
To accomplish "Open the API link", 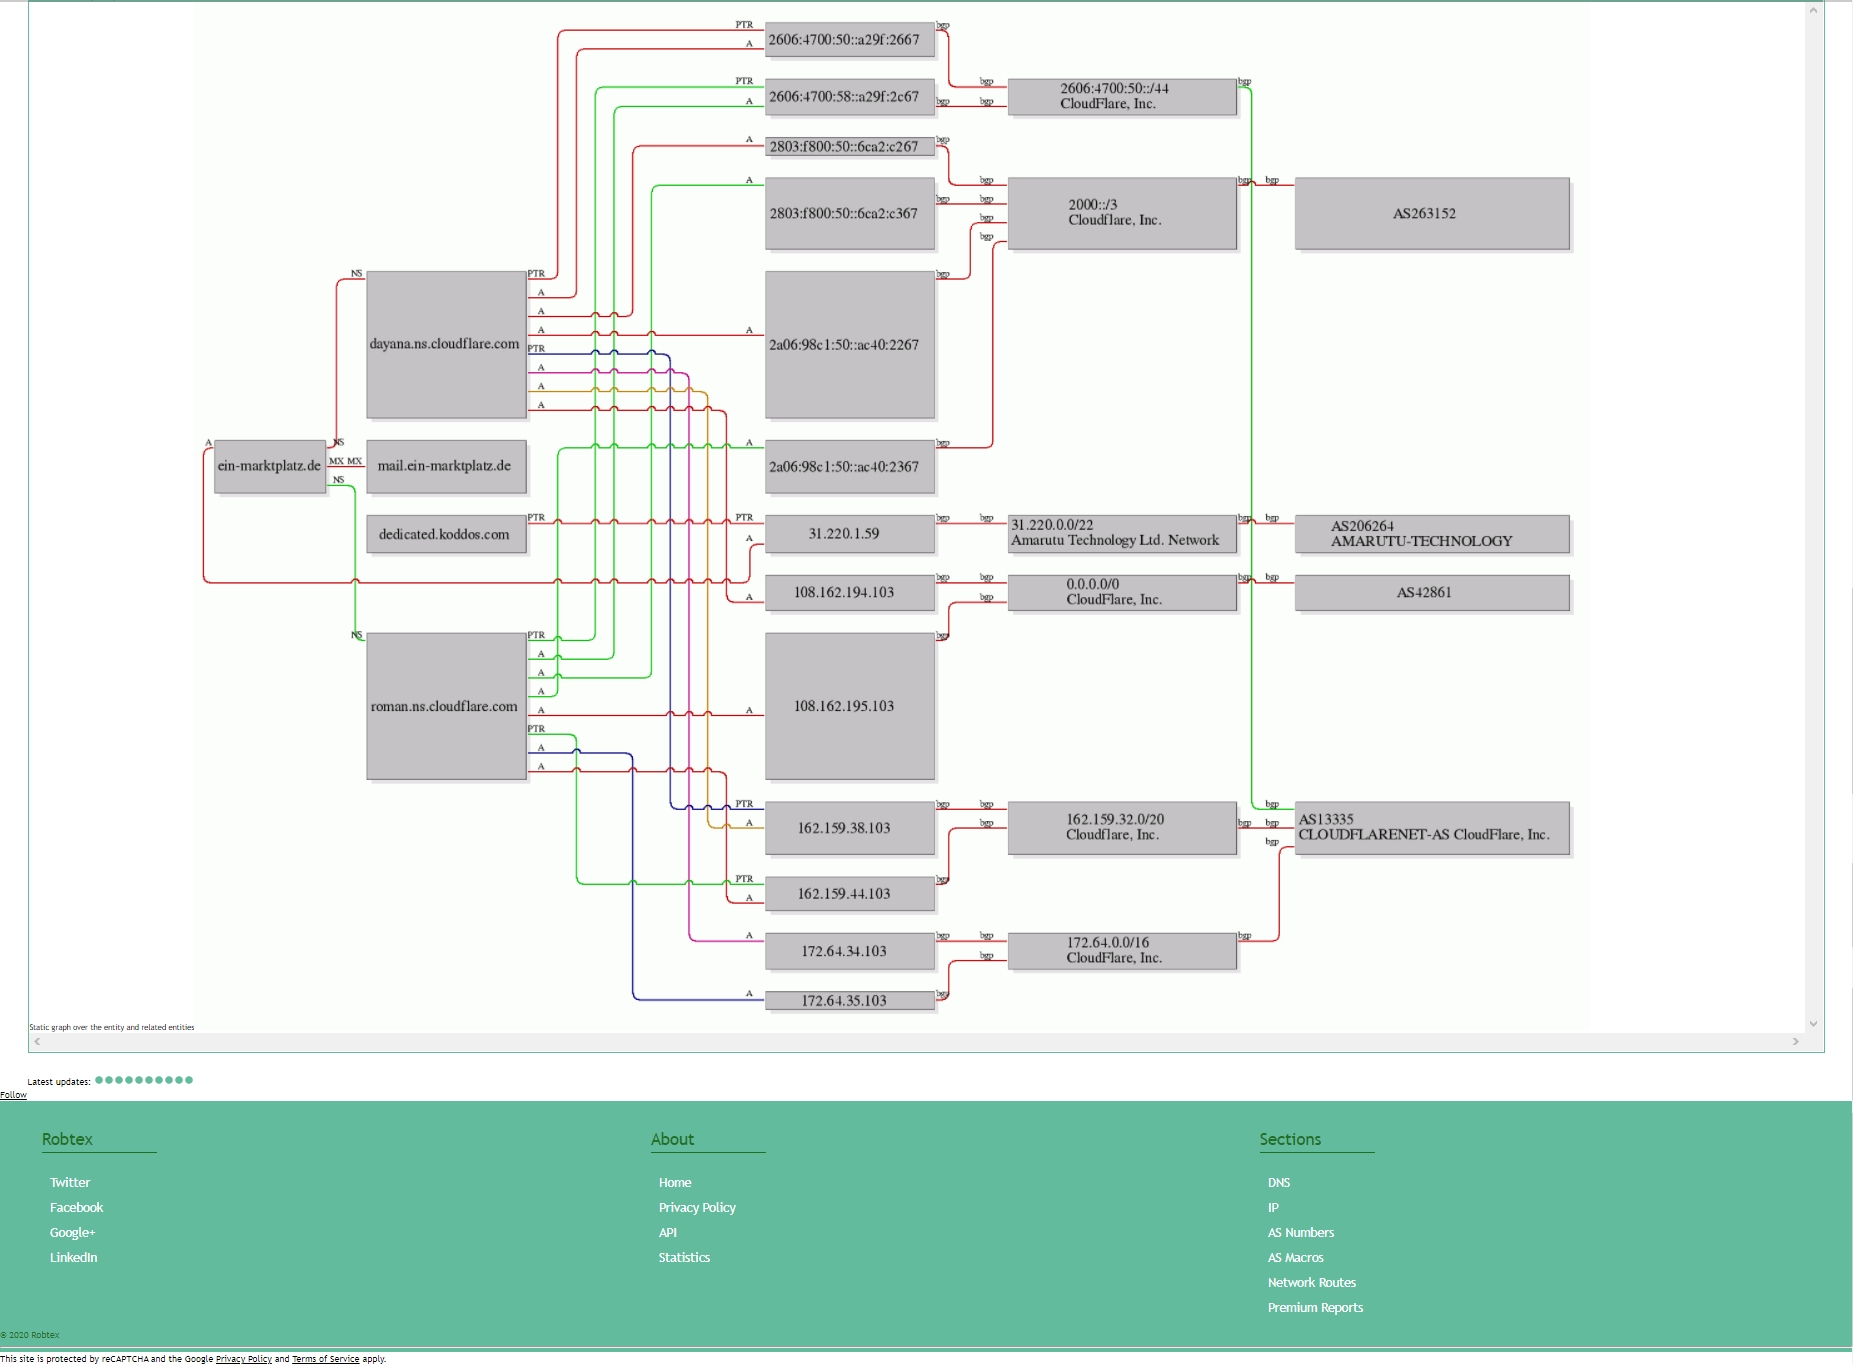I will [x=668, y=1232].
